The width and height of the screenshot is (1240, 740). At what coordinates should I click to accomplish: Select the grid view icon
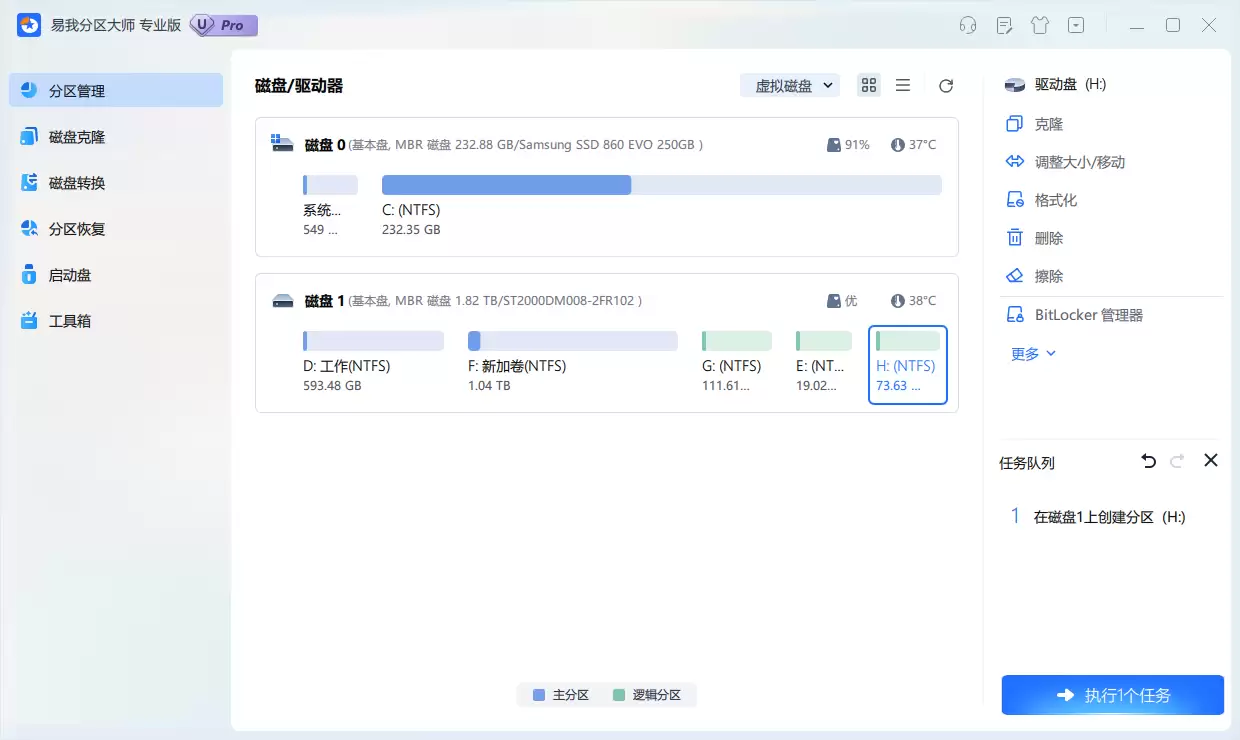coord(868,85)
